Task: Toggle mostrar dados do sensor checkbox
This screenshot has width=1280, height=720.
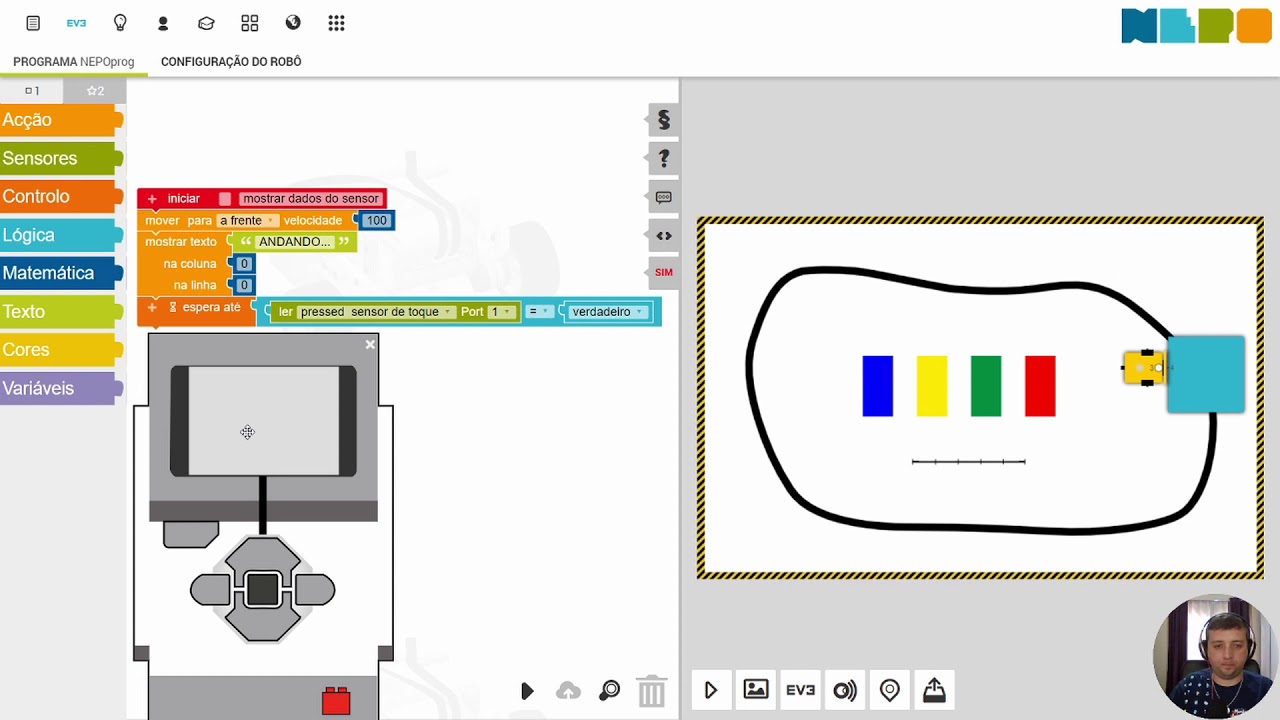Action: coord(225,199)
